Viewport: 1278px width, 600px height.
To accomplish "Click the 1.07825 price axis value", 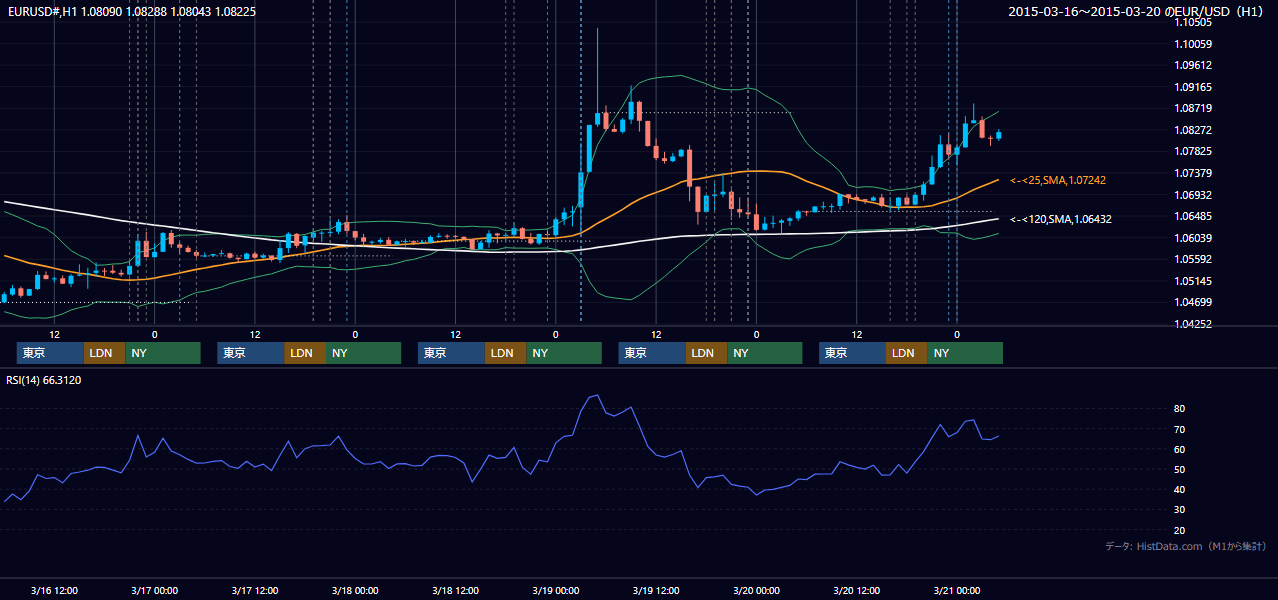I will click(x=1194, y=151).
